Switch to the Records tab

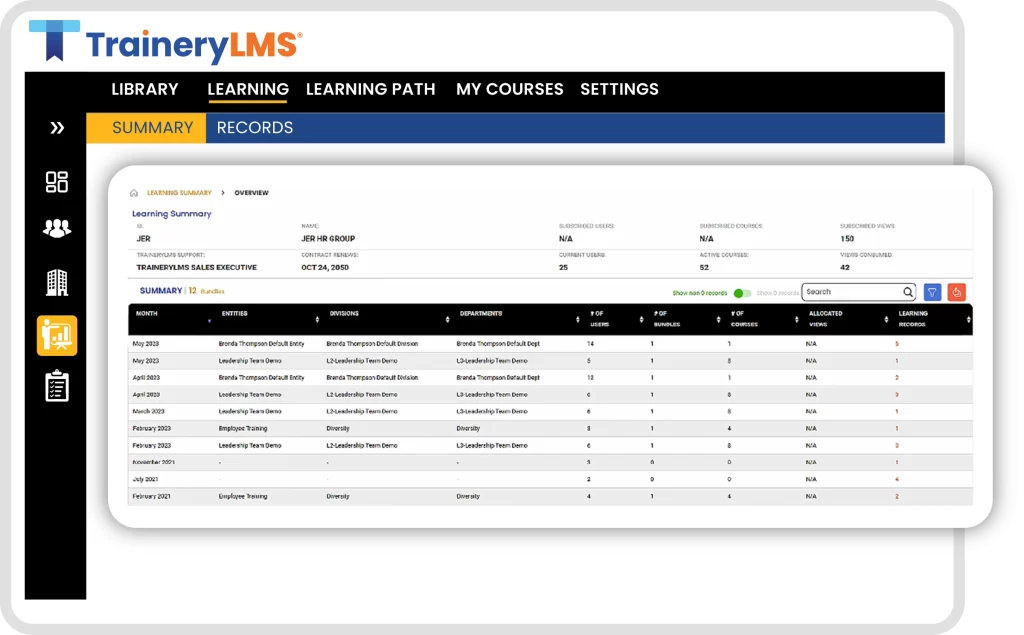pos(255,127)
